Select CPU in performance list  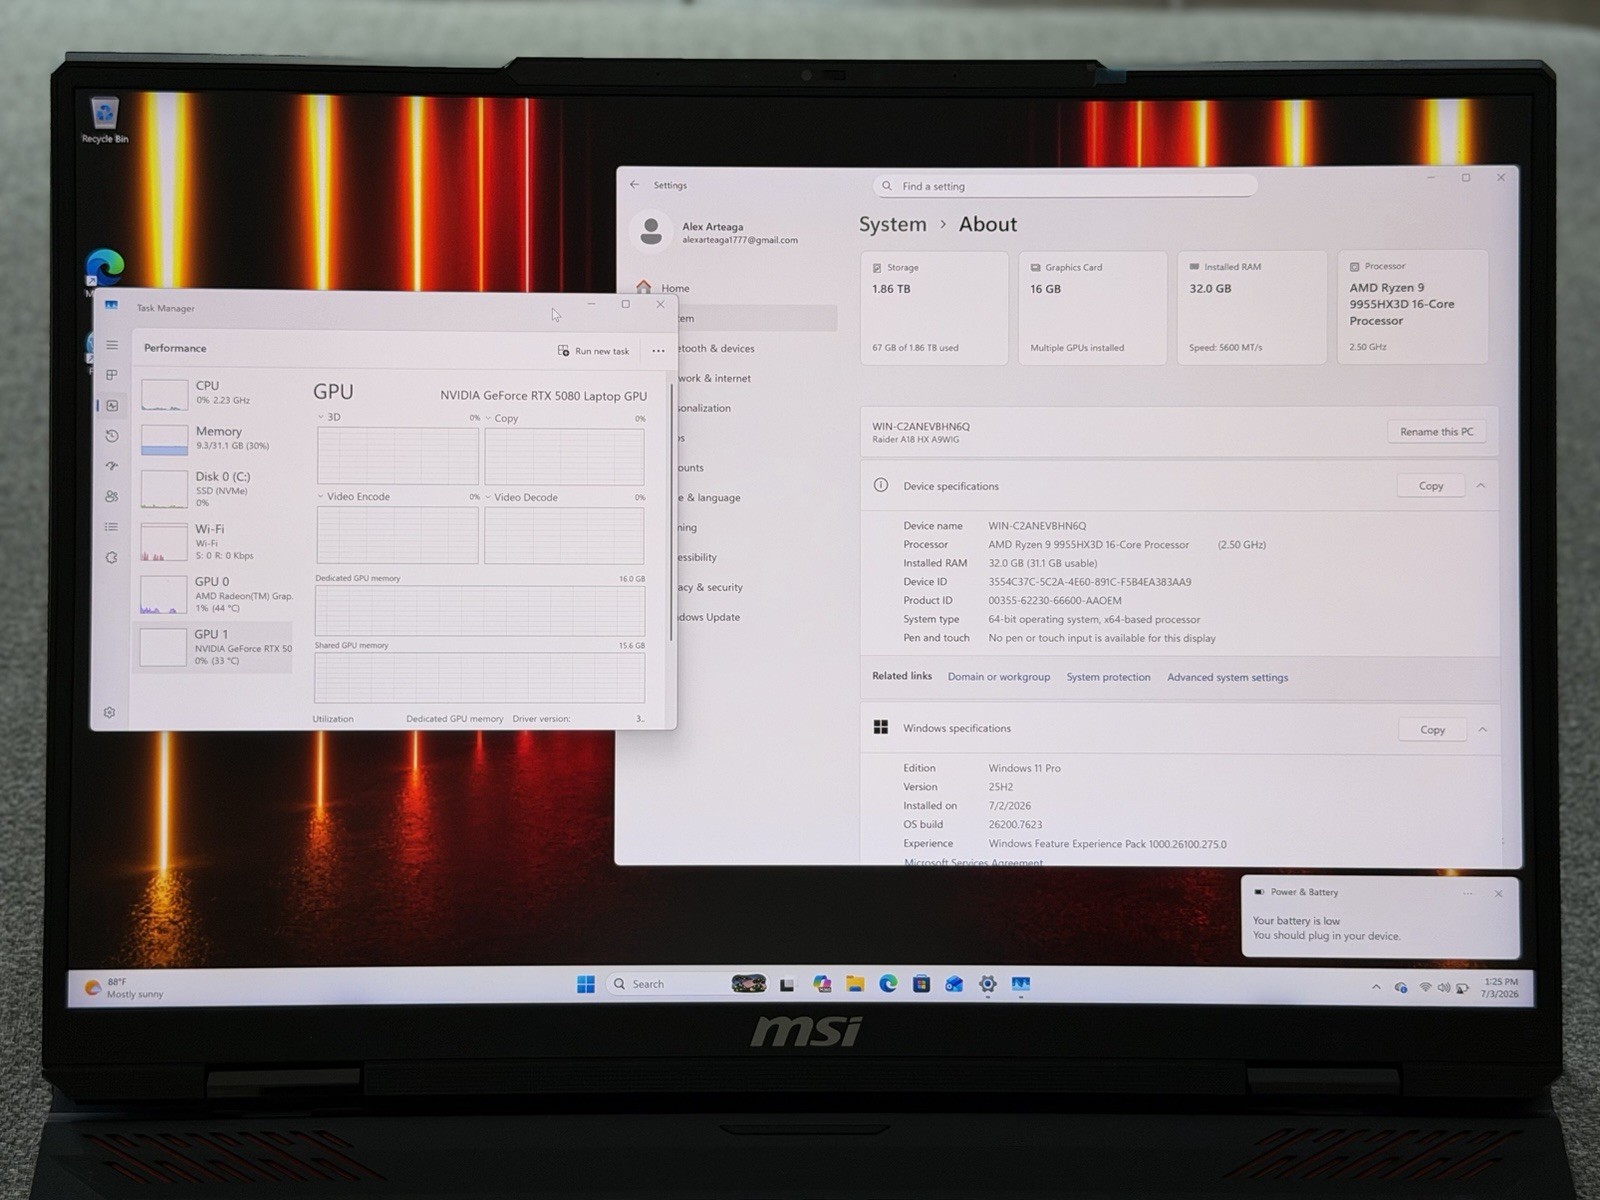point(214,392)
